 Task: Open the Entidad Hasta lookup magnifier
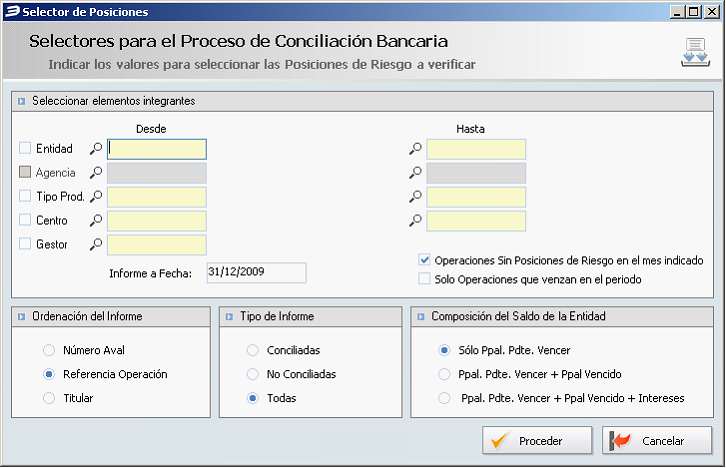(x=415, y=149)
